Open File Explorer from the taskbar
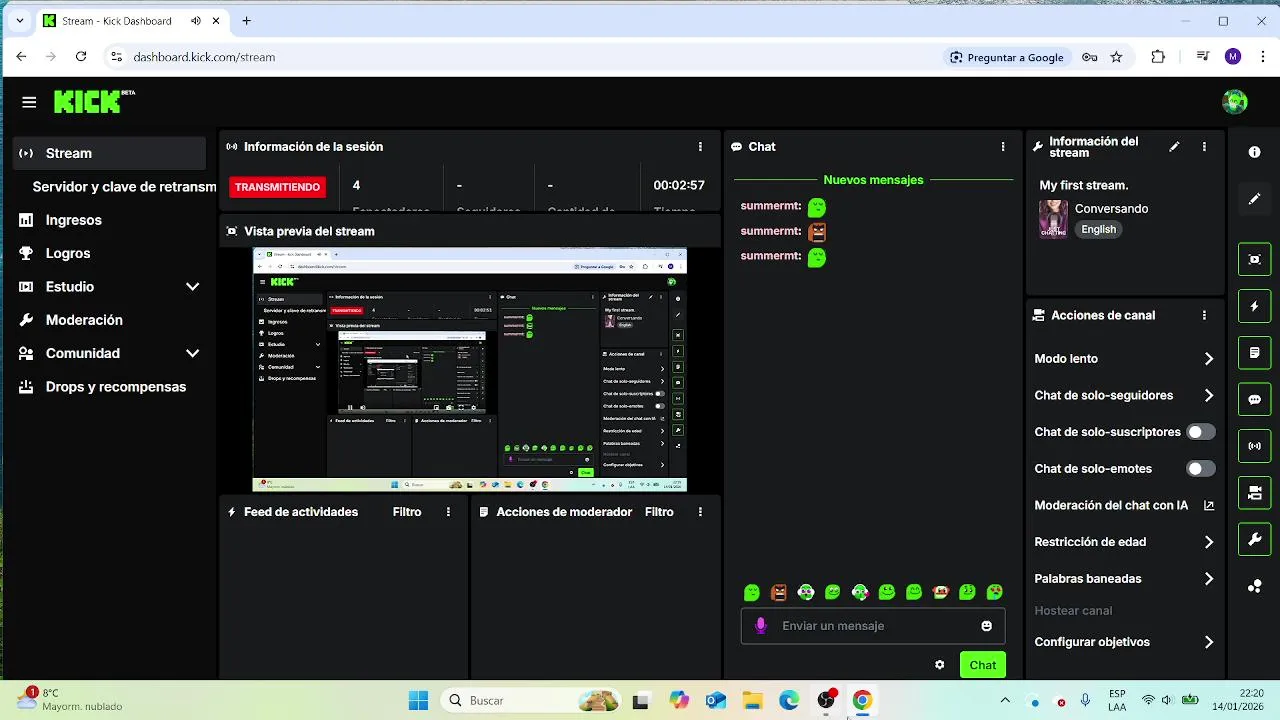 752,701
